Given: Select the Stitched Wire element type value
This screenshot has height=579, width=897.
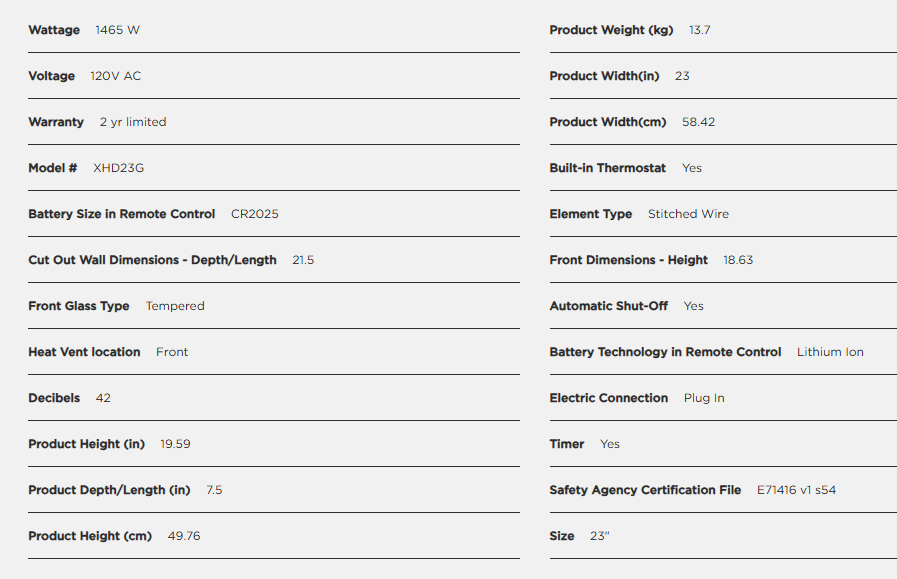Looking at the screenshot, I should coord(688,214).
